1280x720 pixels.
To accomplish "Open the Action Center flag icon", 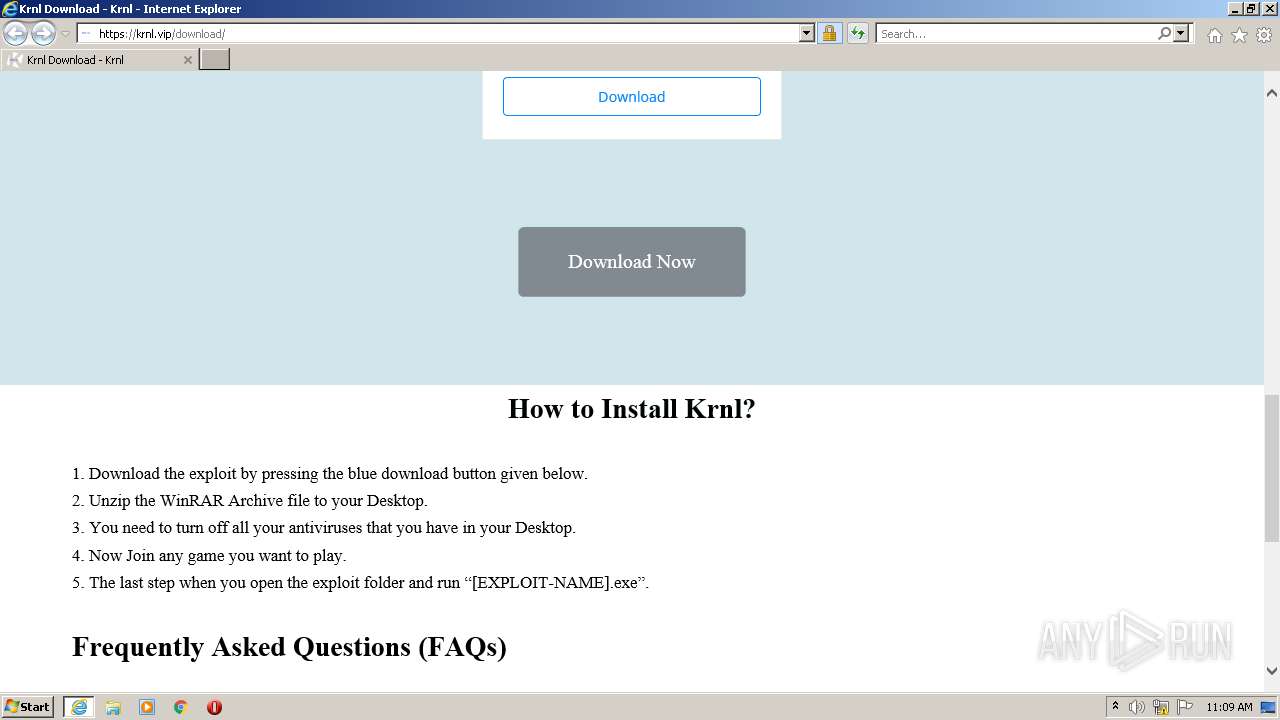I will (x=1185, y=707).
